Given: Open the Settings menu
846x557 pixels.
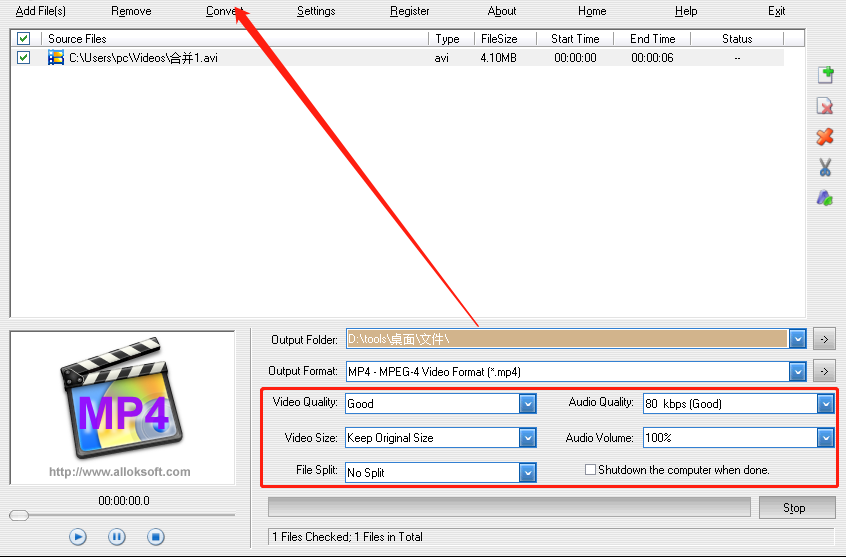Looking at the screenshot, I should (x=316, y=11).
